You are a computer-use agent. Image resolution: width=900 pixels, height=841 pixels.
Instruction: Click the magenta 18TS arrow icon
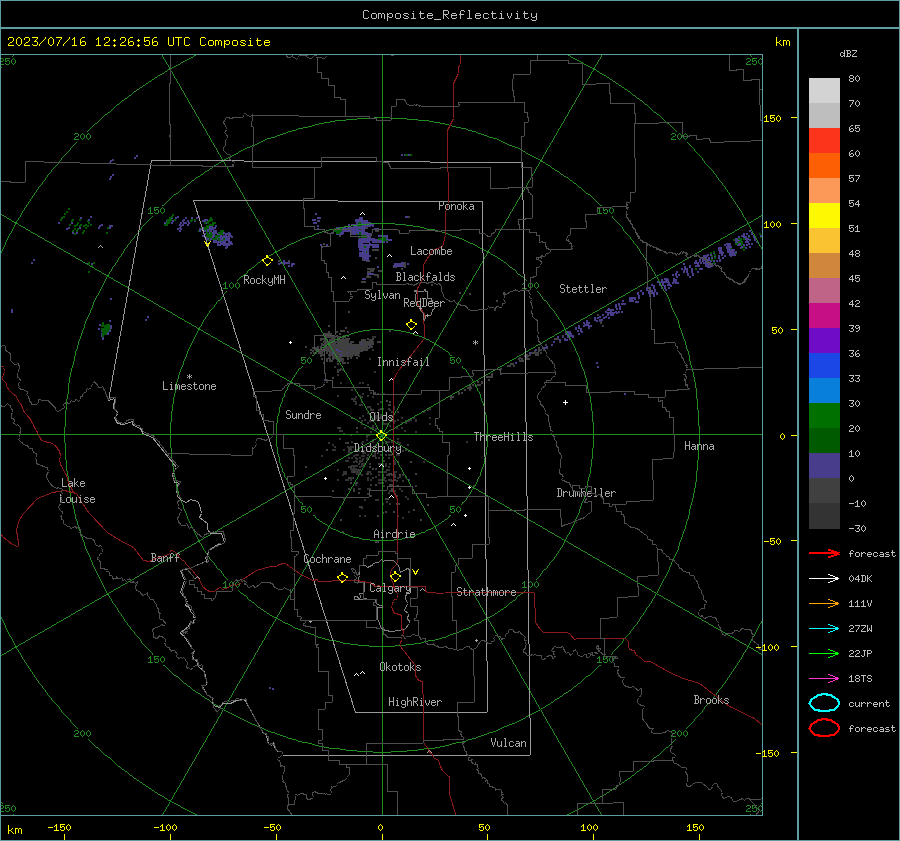824,679
